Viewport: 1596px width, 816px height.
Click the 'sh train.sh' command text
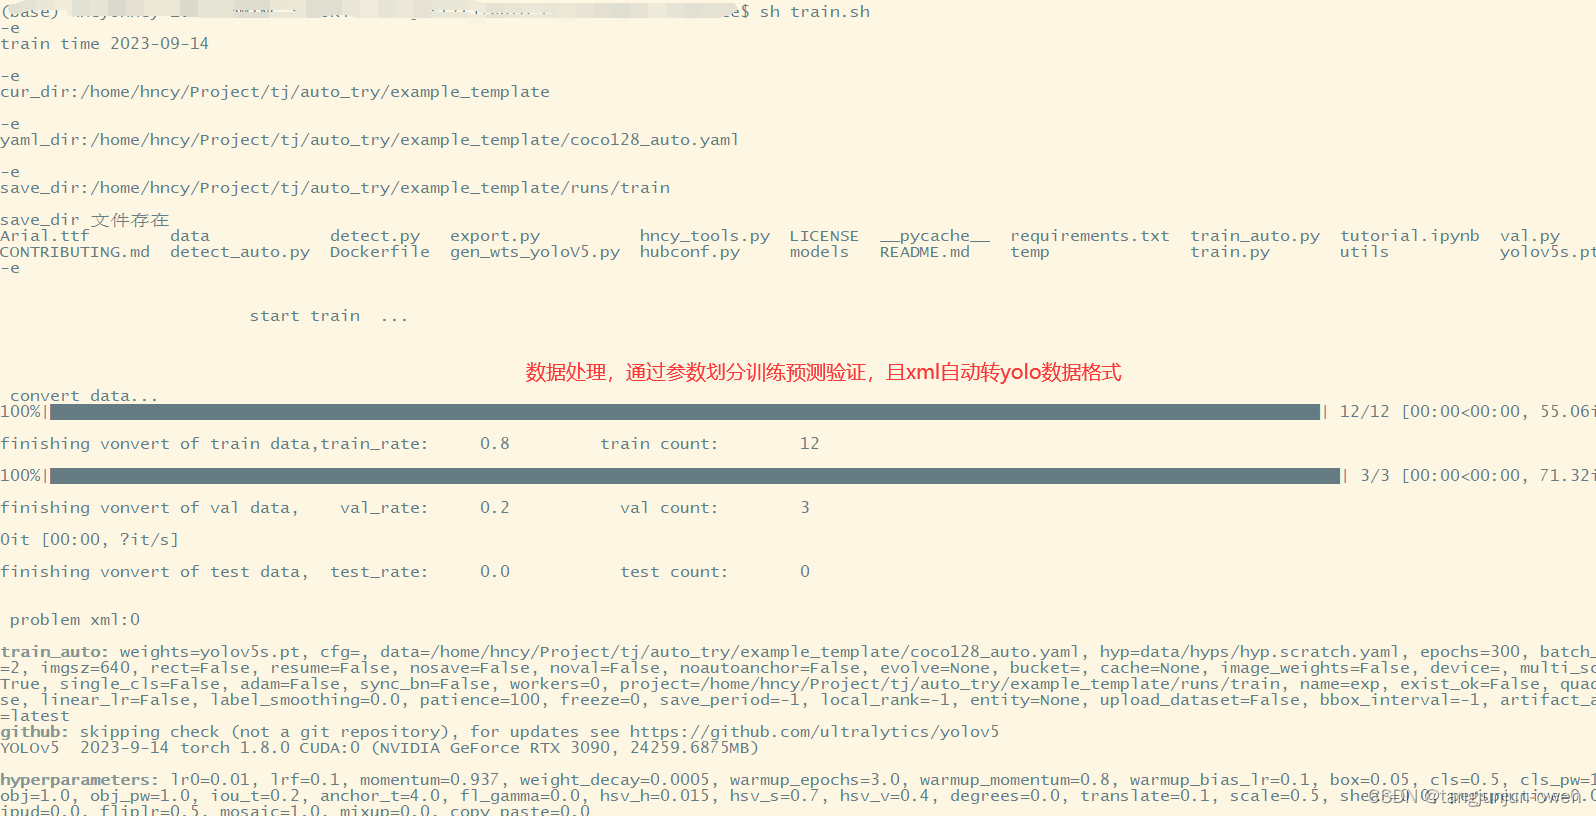815,12
